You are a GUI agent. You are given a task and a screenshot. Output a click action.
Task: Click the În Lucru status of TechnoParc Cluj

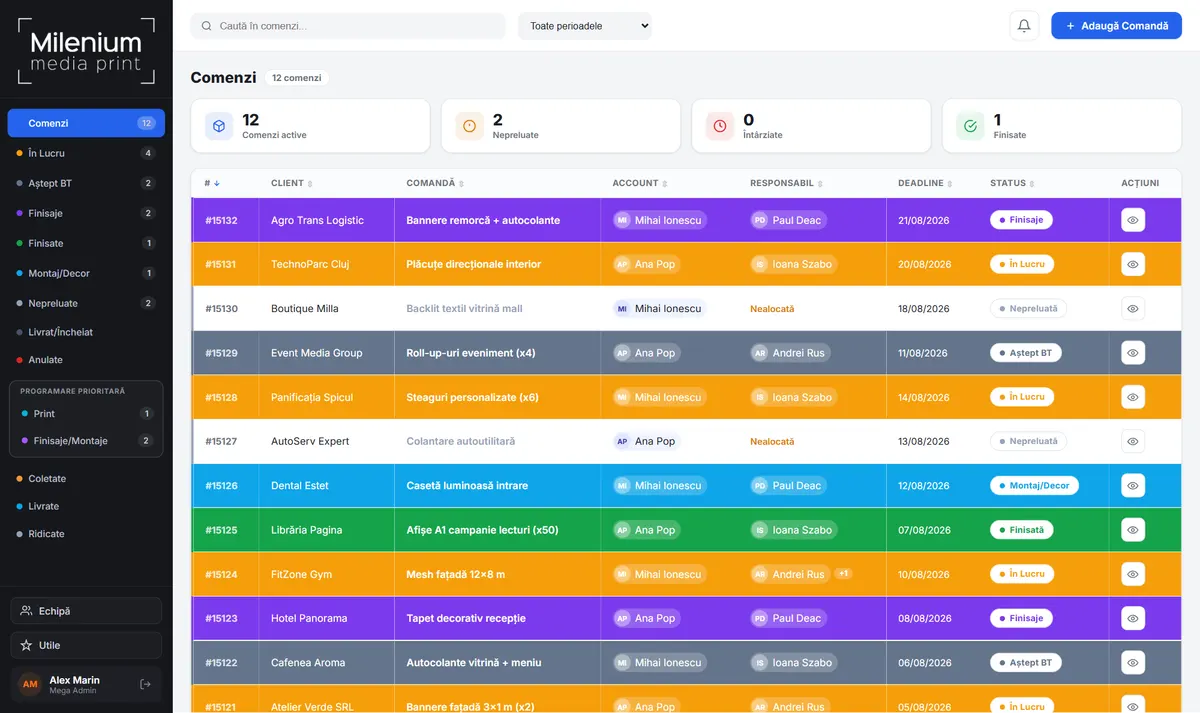coord(1022,264)
